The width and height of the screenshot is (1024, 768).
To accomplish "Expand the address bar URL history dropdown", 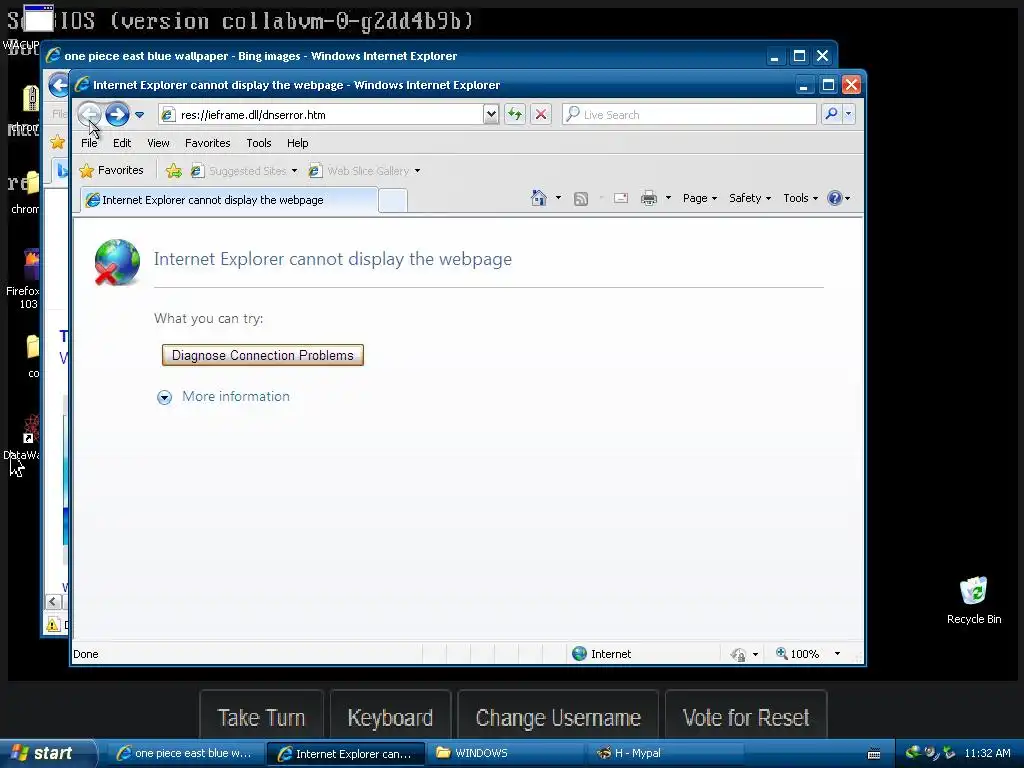I will 491,115.
